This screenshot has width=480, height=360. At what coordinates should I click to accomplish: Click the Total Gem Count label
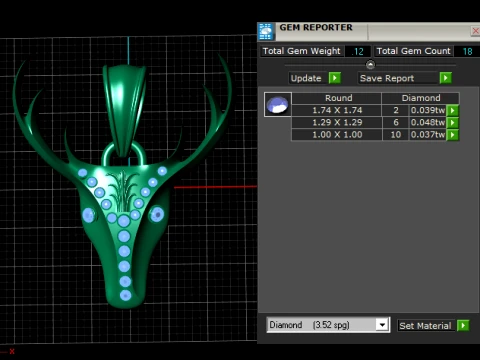pyautogui.click(x=413, y=51)
